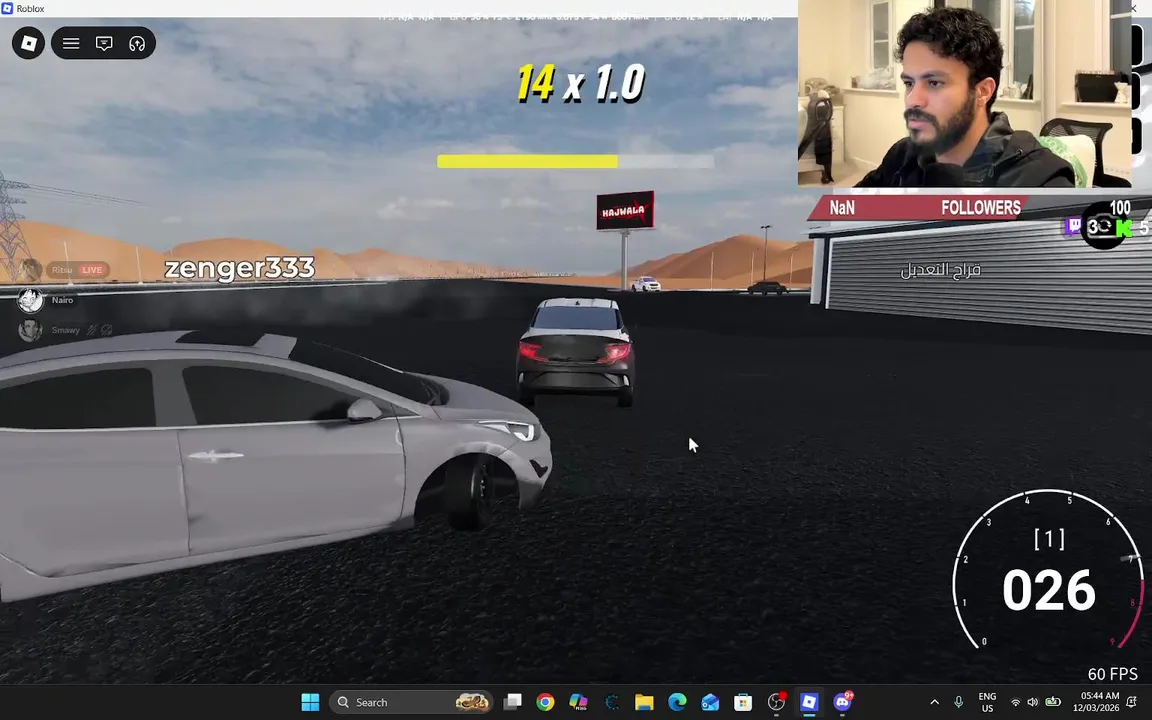Screen dimensions: 1152x720
Task: Click the zenger333 player name tag
Action: point(240,268)
